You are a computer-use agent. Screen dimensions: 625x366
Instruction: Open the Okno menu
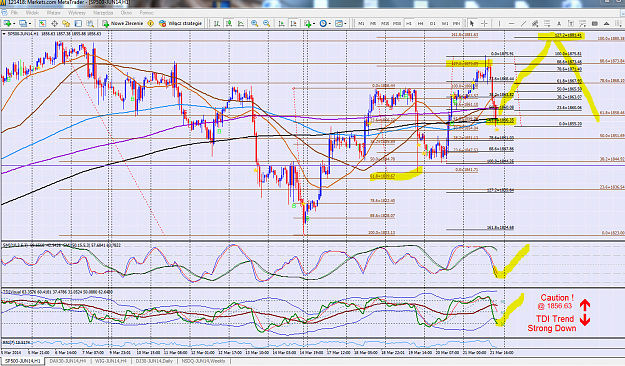(126, 13)
